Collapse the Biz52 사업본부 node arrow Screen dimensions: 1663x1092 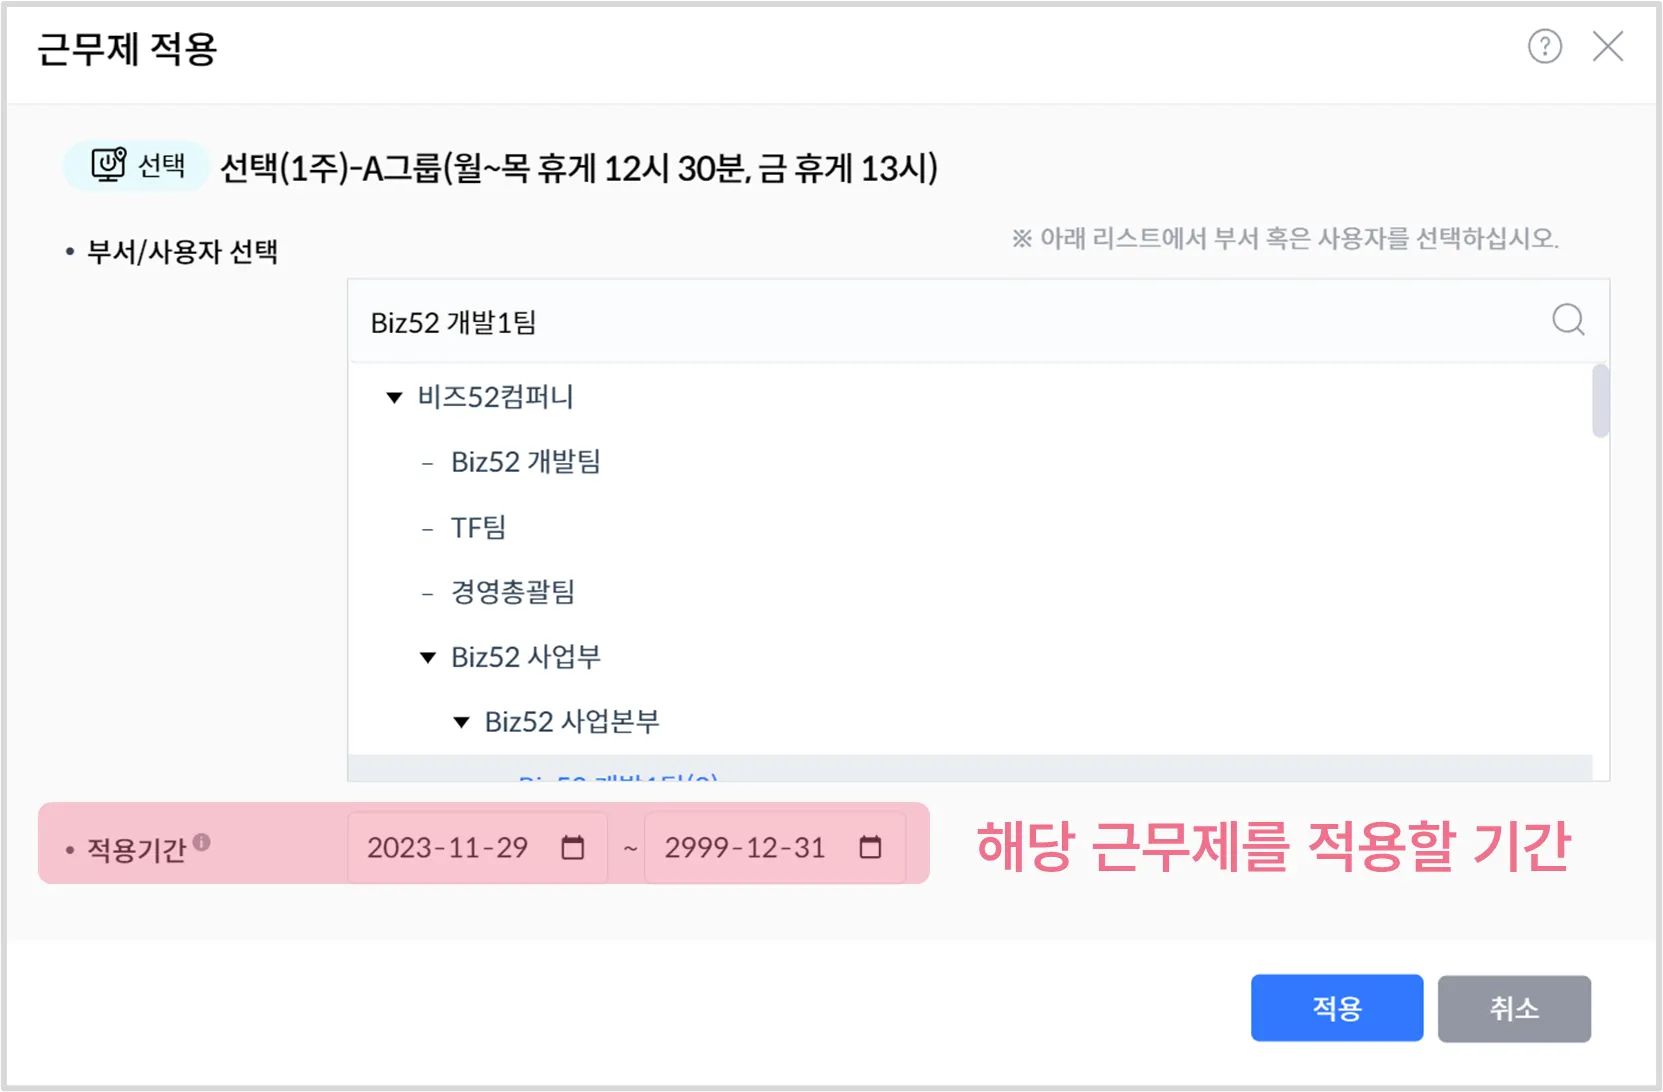point(461,723)
